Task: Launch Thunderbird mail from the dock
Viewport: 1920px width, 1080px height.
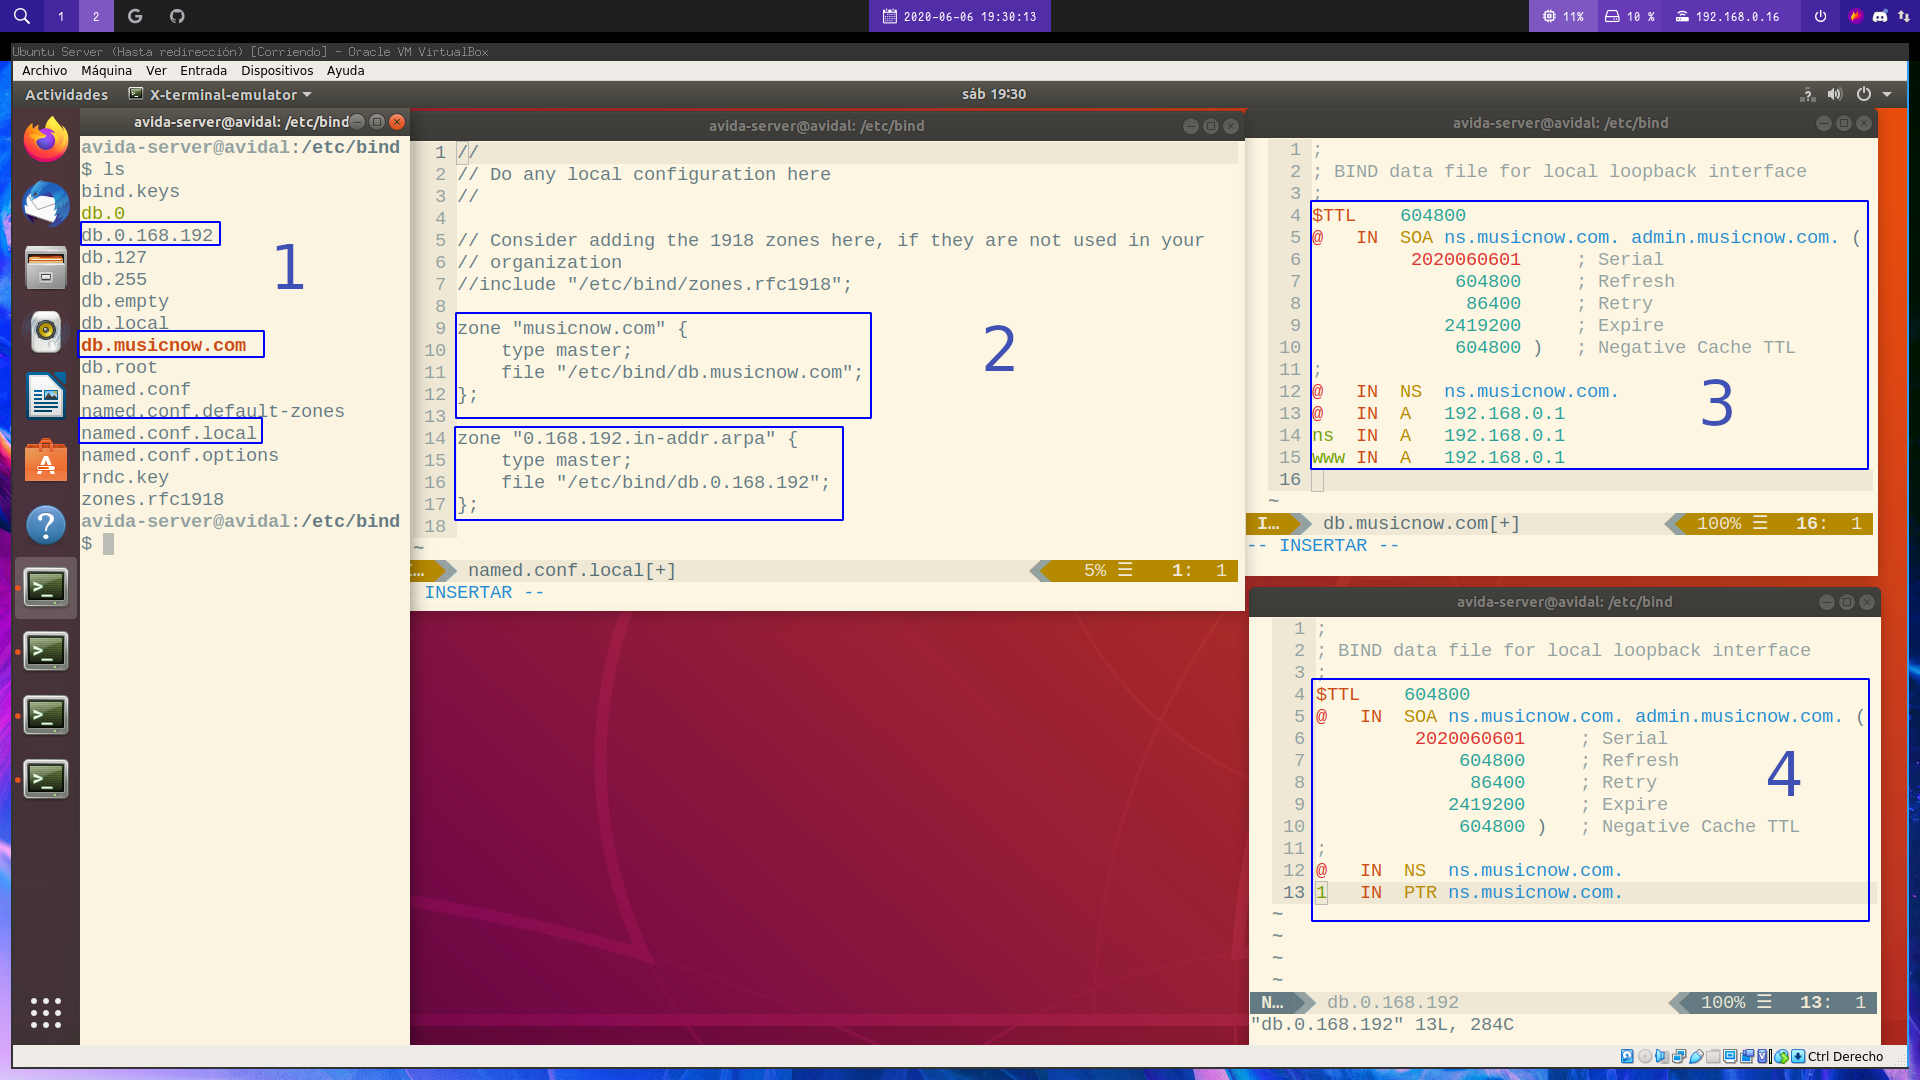Action: [46, 204]
